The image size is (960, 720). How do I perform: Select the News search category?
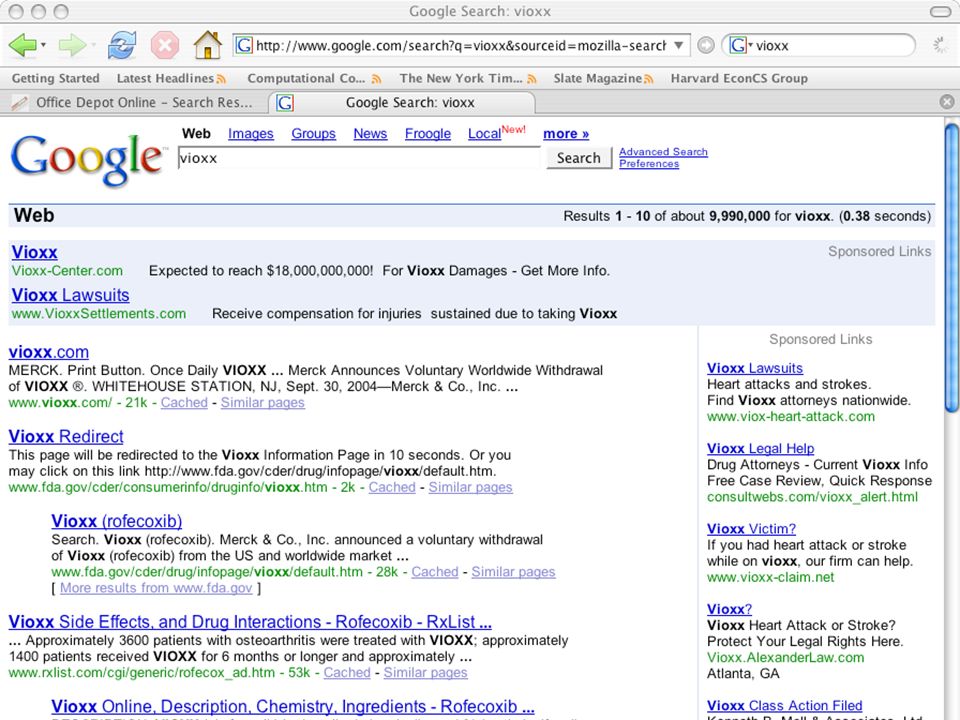coord(370,133)
